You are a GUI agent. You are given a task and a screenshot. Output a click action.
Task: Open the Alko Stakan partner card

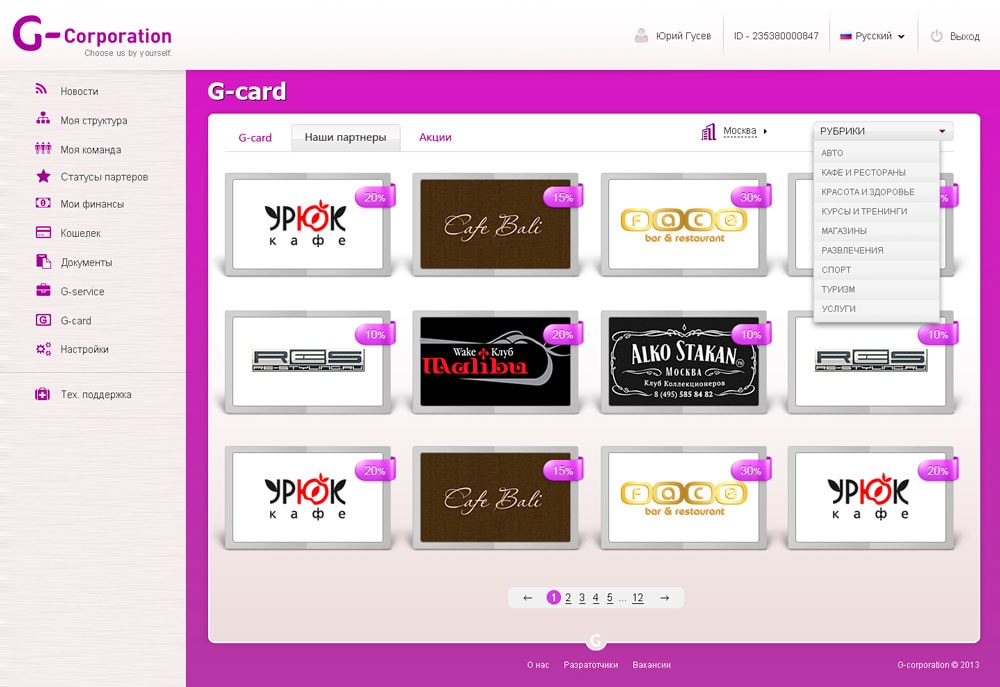pos(684,361)
